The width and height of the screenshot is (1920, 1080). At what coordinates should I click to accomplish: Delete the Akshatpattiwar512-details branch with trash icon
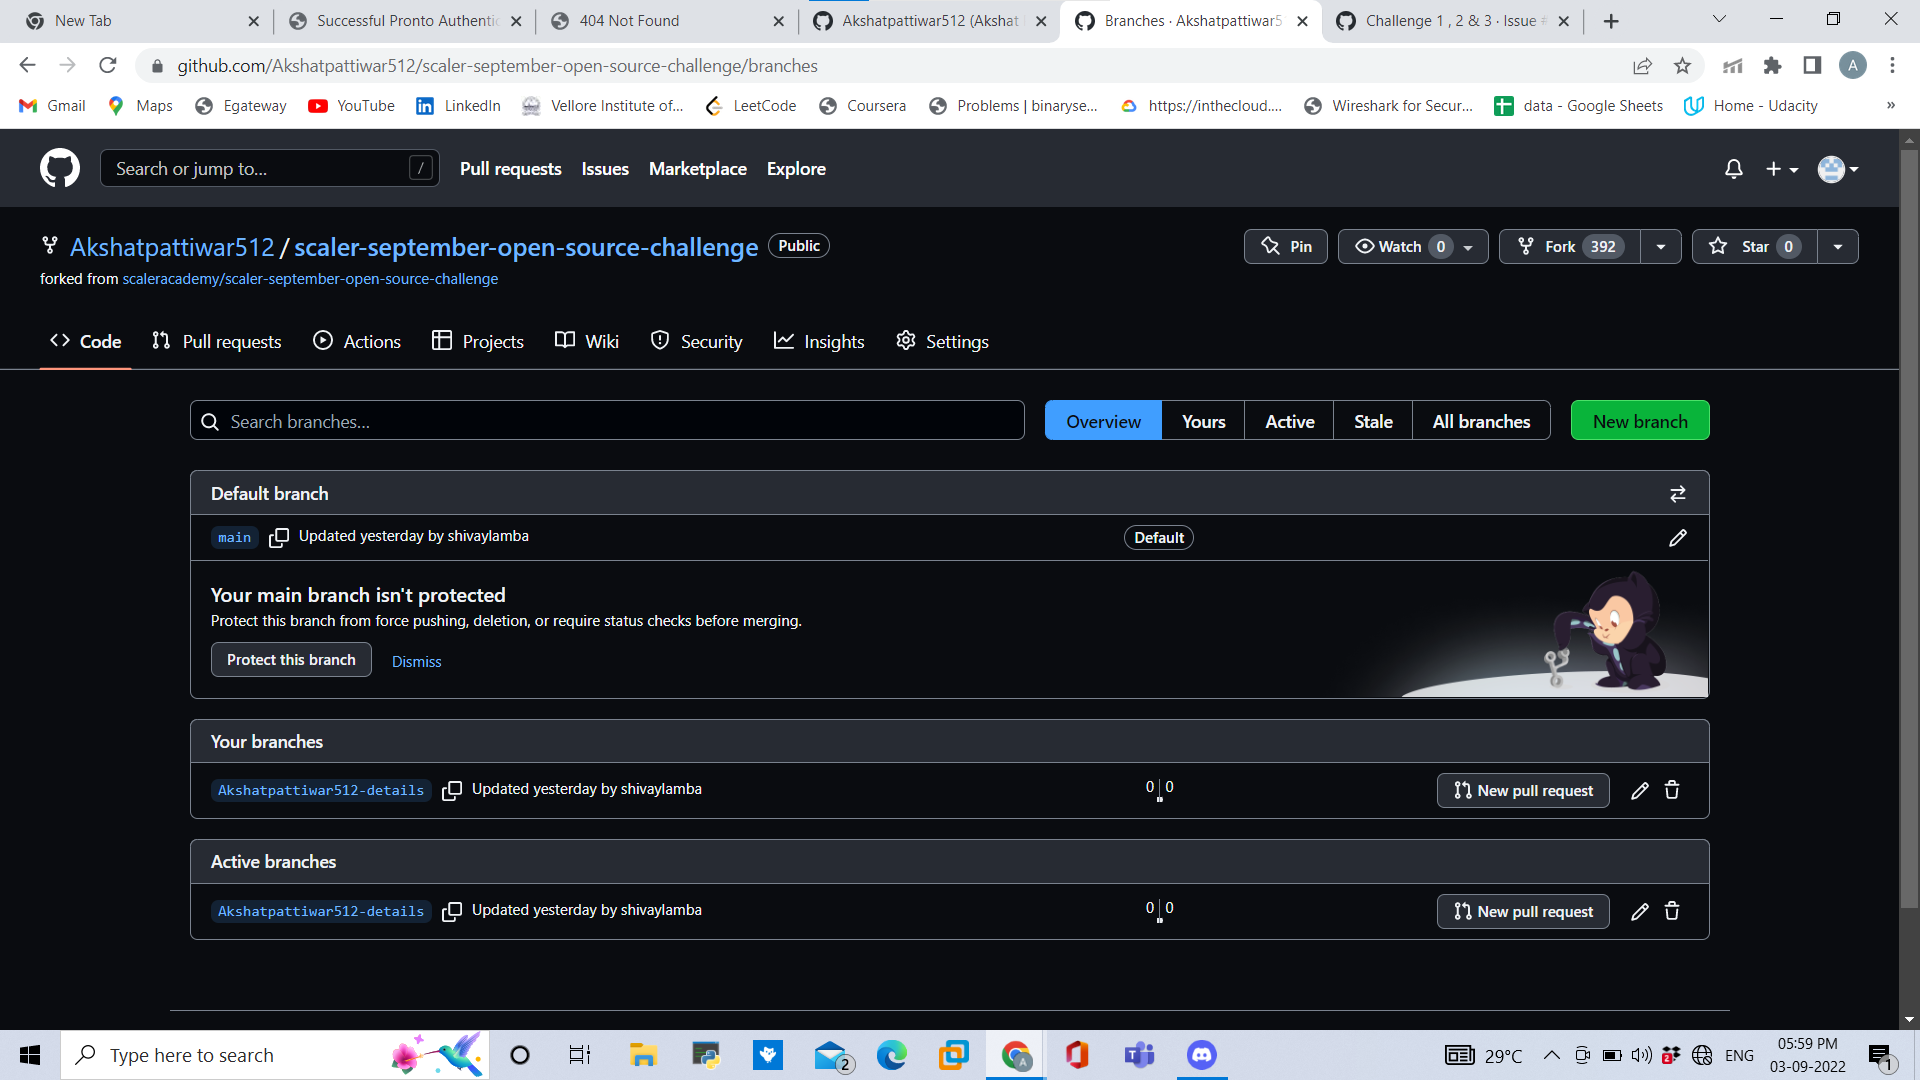(x=1671, y=790)
